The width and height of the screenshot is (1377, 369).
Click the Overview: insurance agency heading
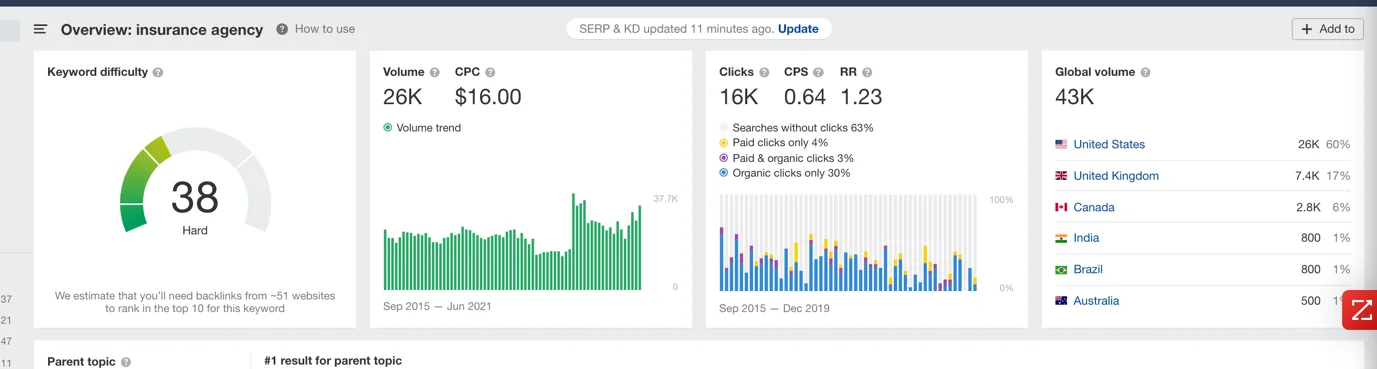click(x=162, y=30)
